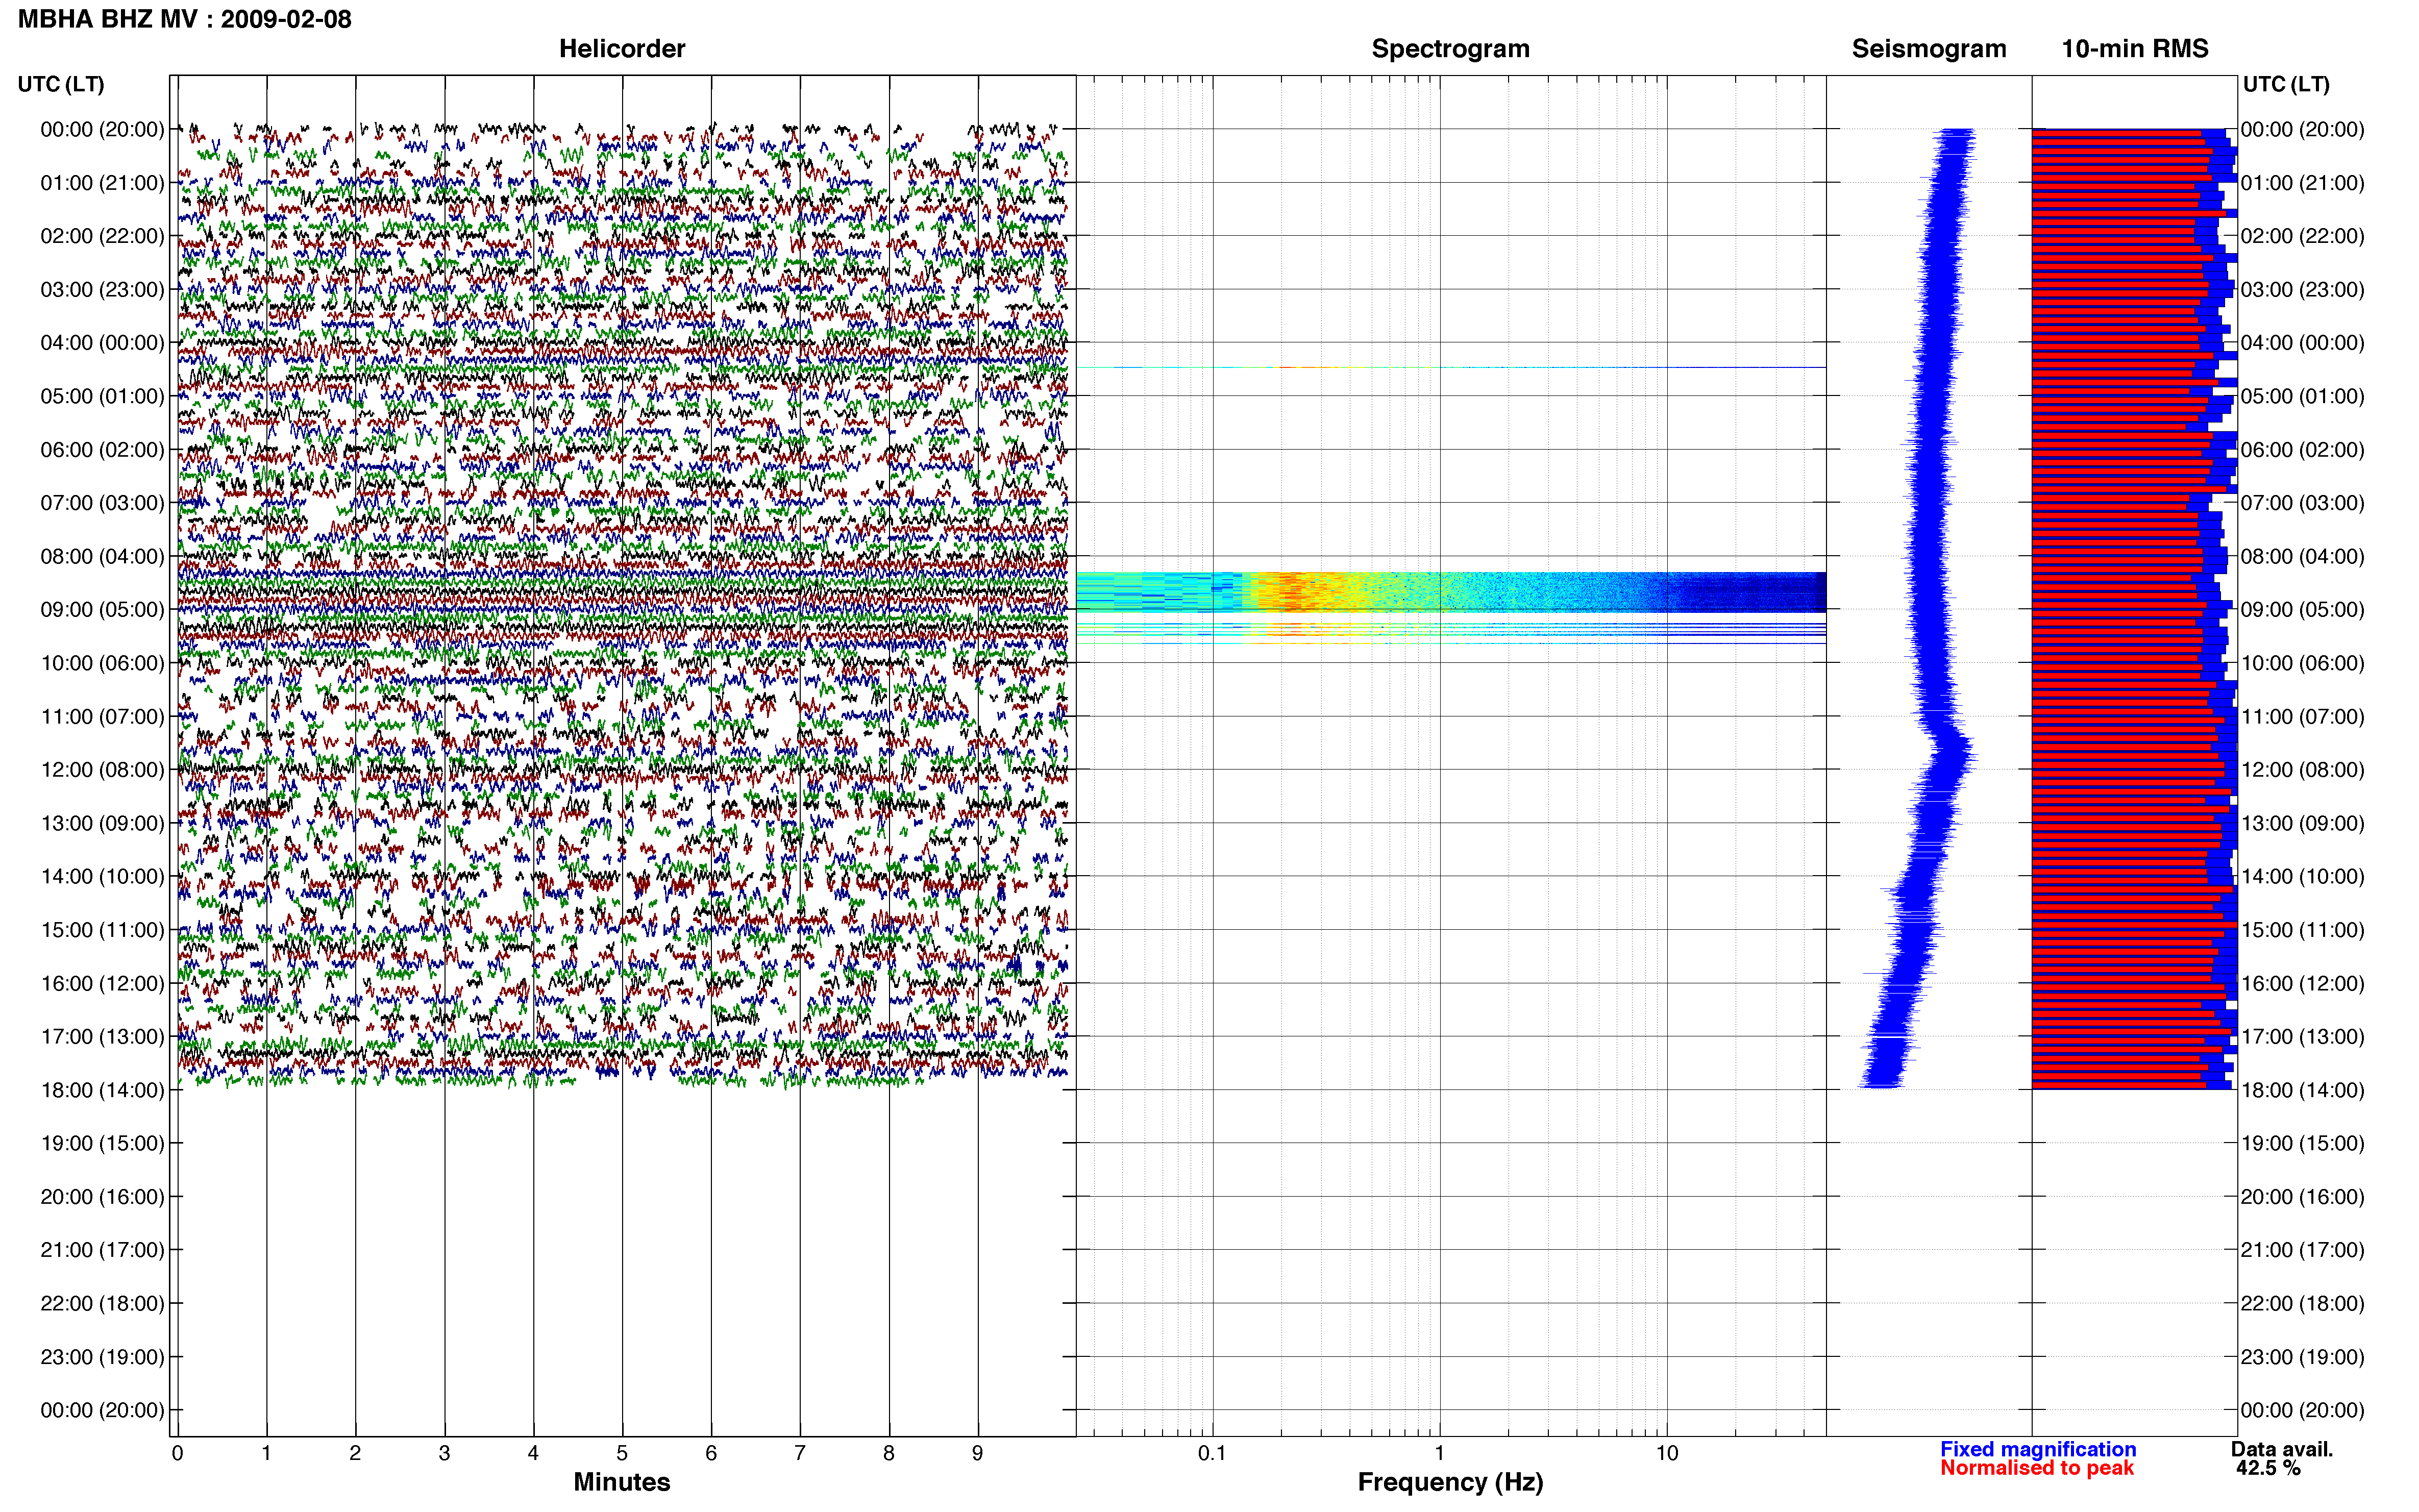Viewport: 2419px width, 1512px height.
Task: Click the 42.5 % availability value
Action: (2268, 1468)
